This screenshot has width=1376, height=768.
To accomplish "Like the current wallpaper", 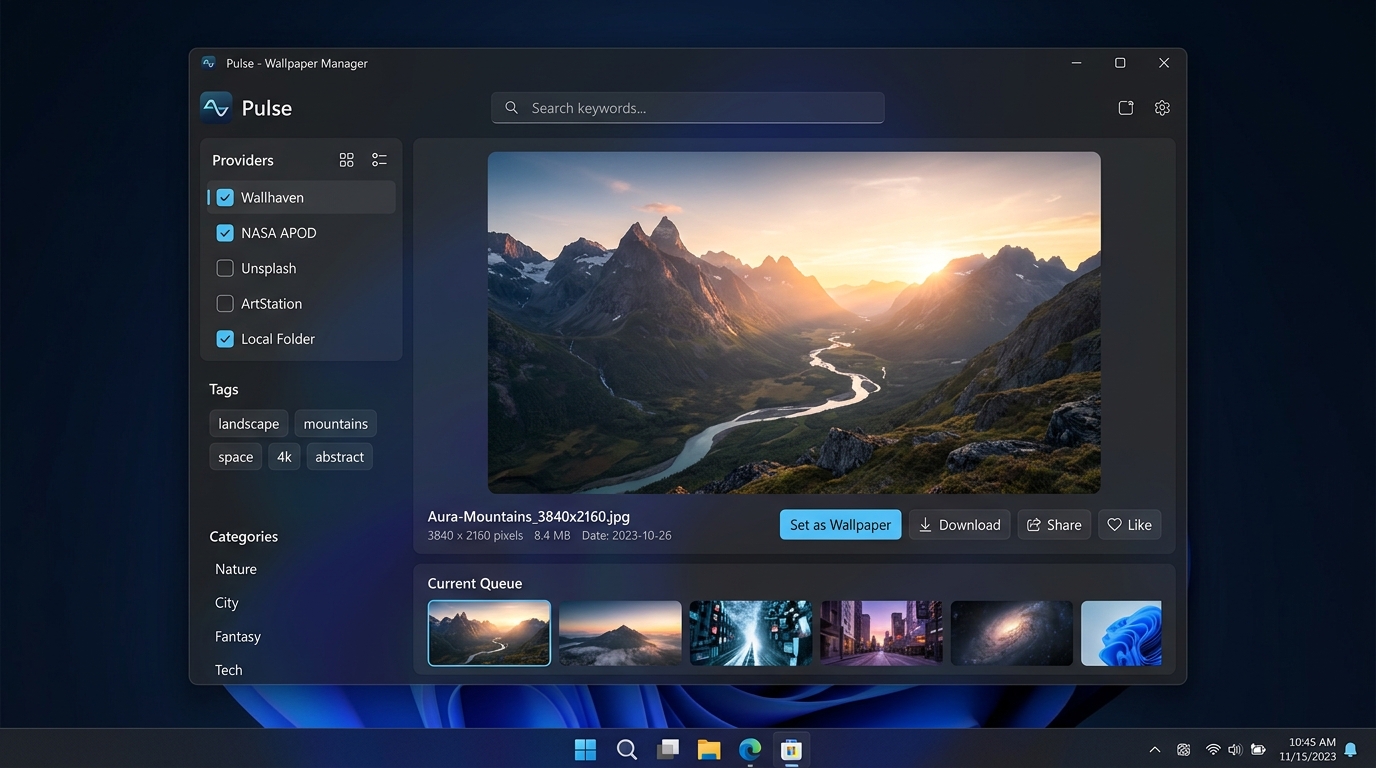I will click(1130, 525).
